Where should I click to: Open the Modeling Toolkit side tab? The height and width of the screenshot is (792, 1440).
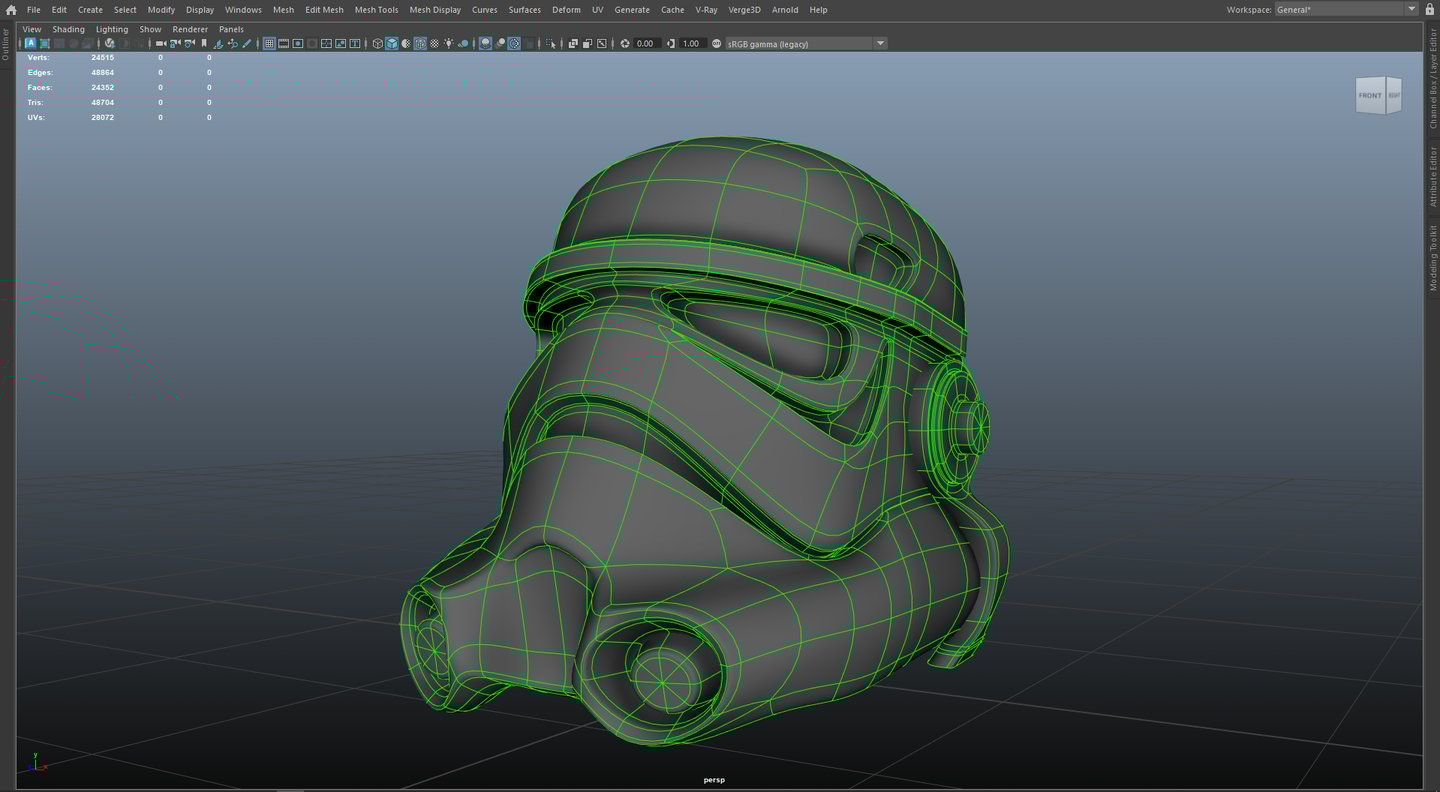[1432, 258]
